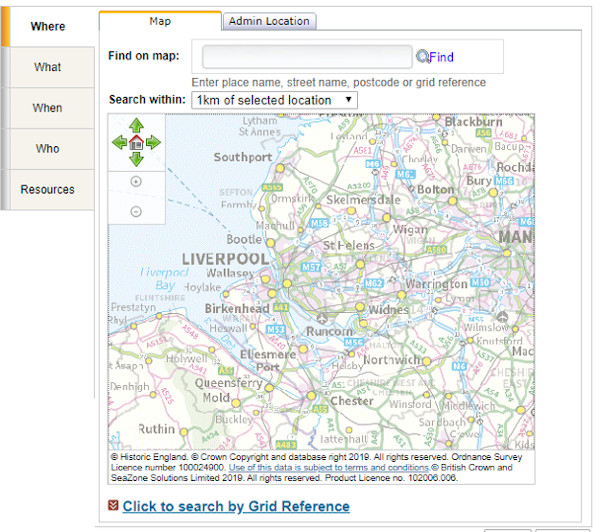Click Skelmersdale on the map
The width and height of the screenshot is (600, 532).
[363, 200]
